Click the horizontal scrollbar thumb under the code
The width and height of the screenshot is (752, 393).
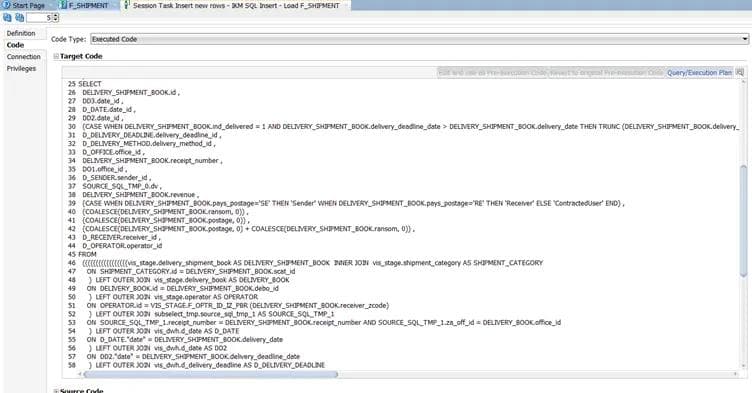click(x=211, y=374)
